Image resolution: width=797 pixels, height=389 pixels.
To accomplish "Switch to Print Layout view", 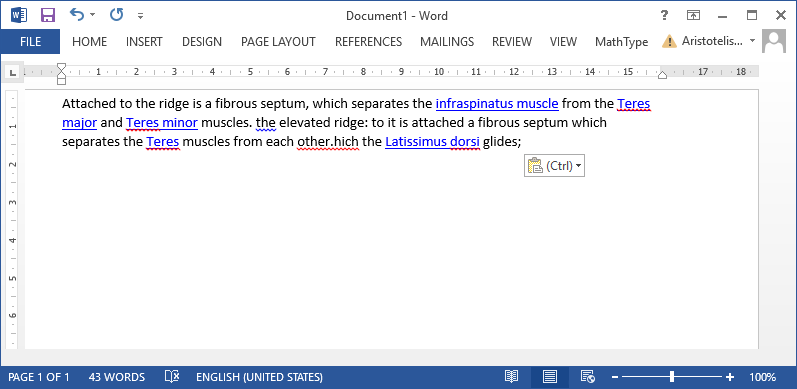I will click(x=549, y=377).
